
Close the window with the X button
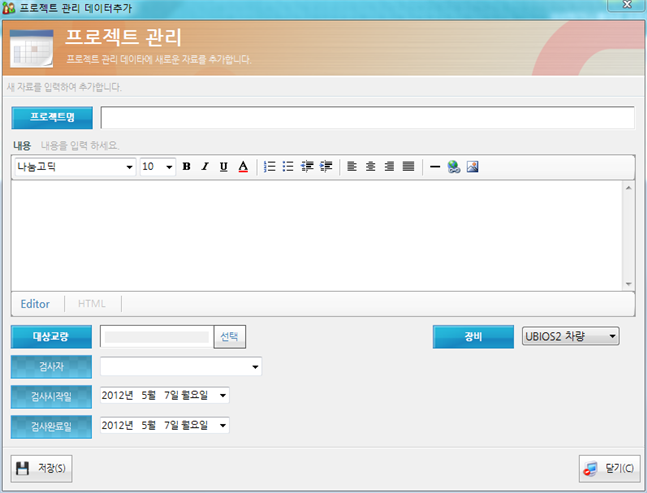coord(627,5)
